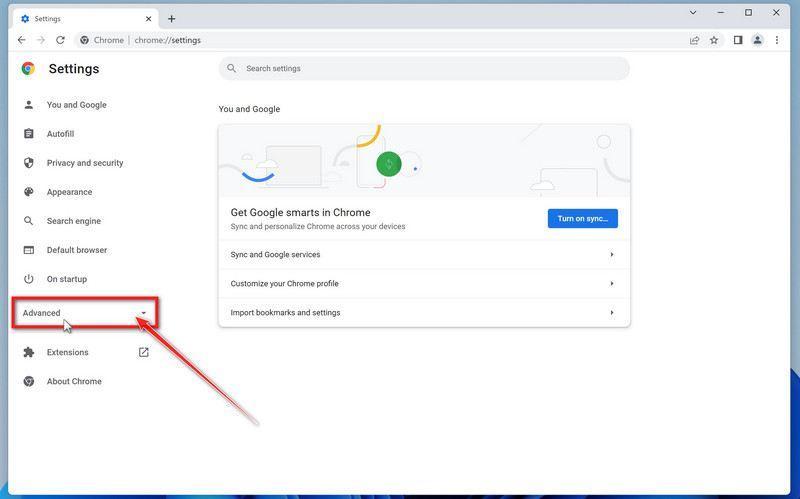
Task: Click the You and Google person icon
Action: click(29, 105)
